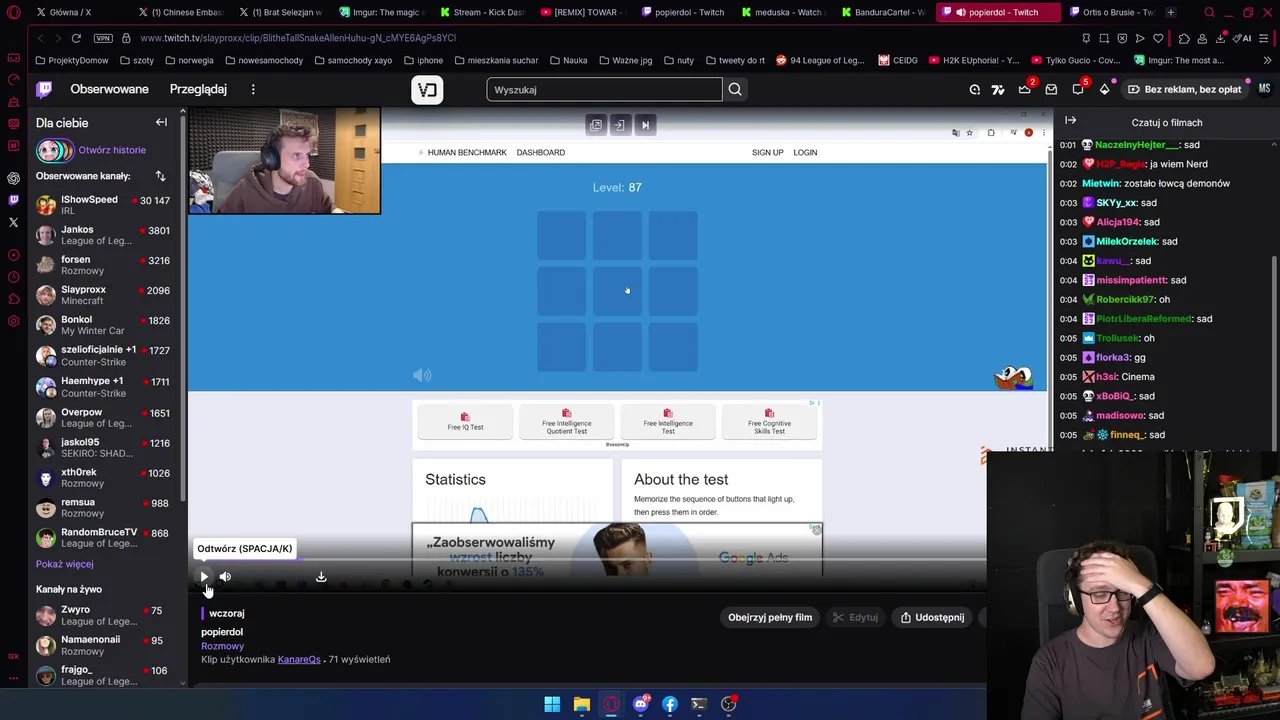1280x720 pixels.
Task: Click the search magnifier button
Action: tap(735, 89)
